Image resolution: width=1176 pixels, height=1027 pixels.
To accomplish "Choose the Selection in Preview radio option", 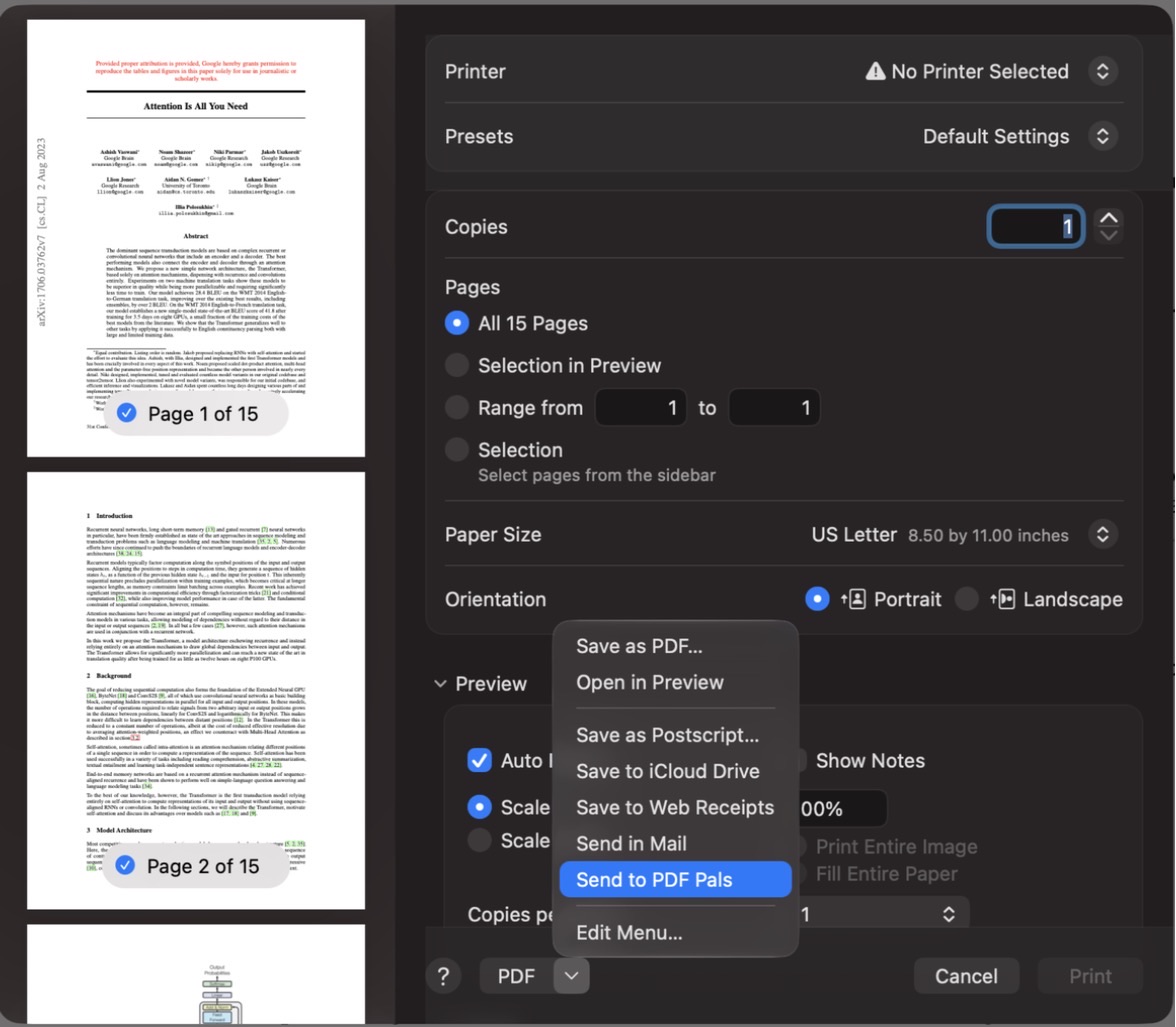I will point(457,365).
